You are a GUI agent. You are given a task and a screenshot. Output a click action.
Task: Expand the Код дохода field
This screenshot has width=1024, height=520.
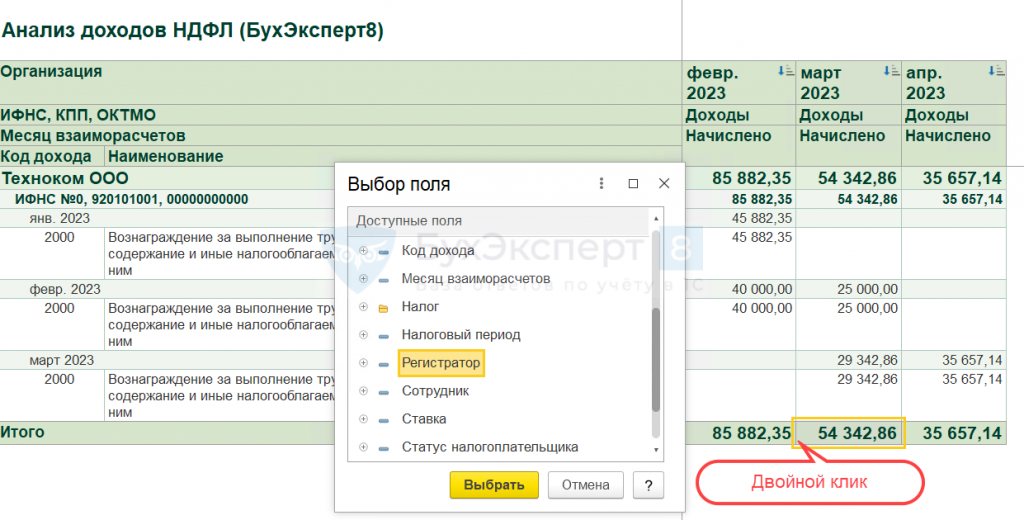pyautogui.click(x=364, y=251)
